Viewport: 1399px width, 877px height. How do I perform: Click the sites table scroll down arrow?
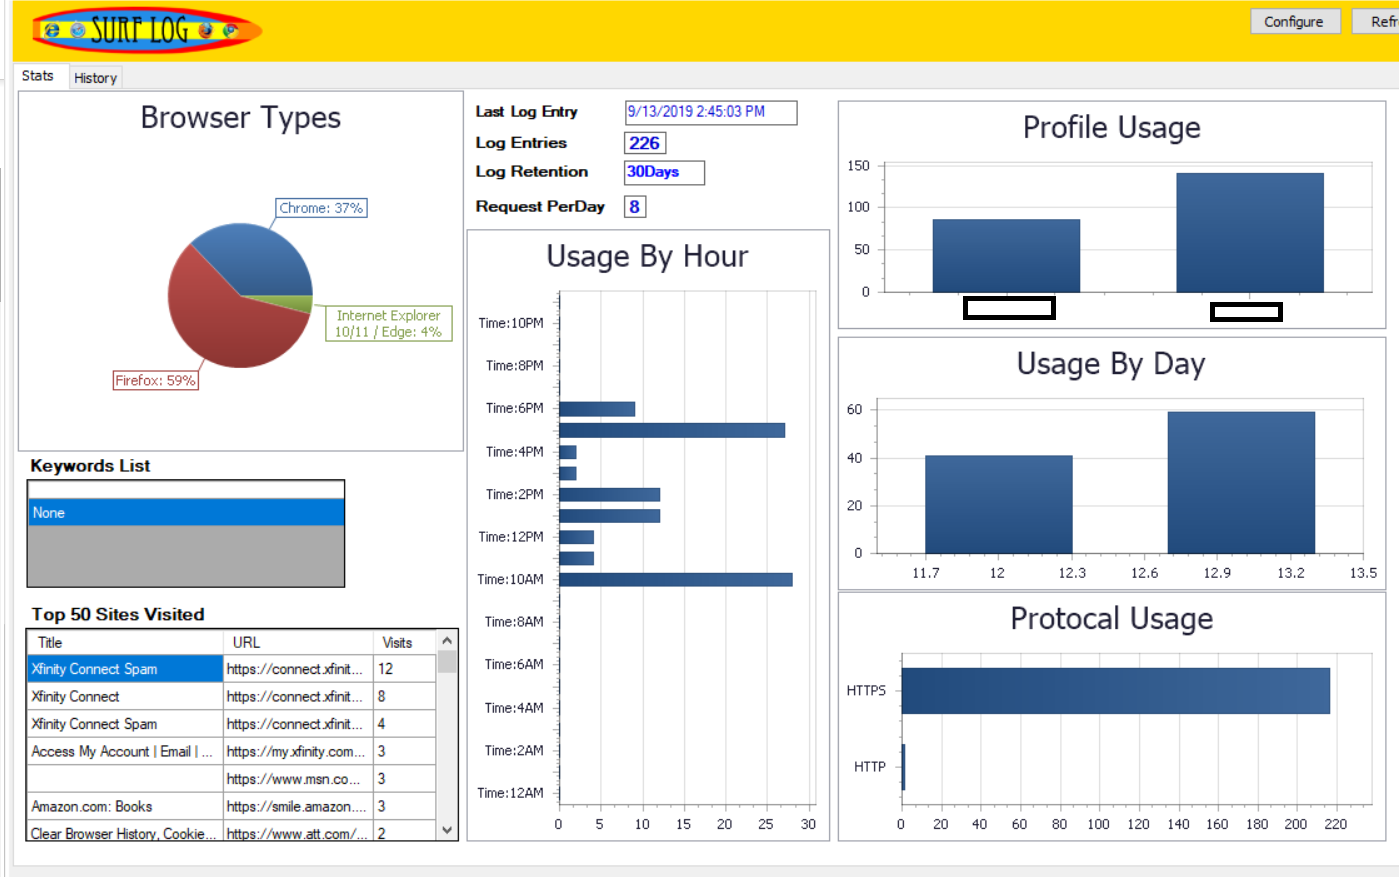click(x=447, y=830)
